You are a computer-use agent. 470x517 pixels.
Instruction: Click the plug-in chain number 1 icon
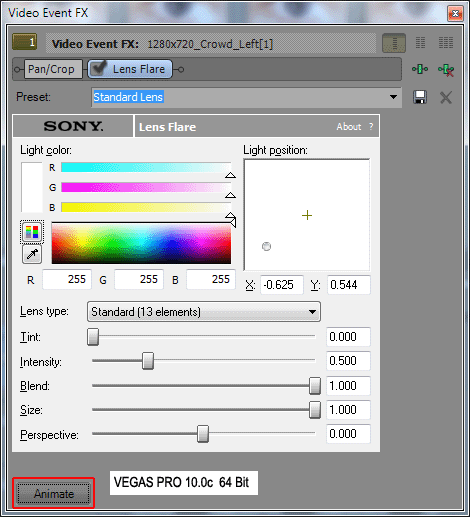tap(24, 42)
